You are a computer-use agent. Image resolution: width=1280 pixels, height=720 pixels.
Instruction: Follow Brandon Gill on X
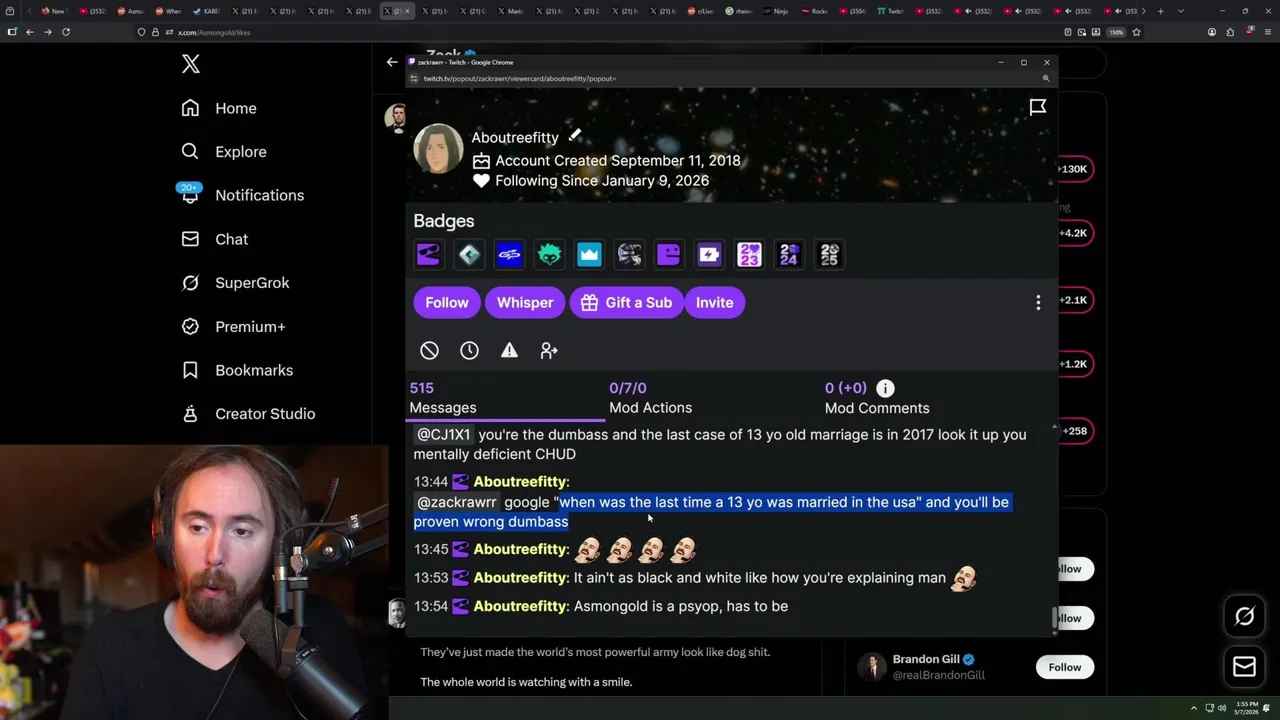(x=1065, y=667)
